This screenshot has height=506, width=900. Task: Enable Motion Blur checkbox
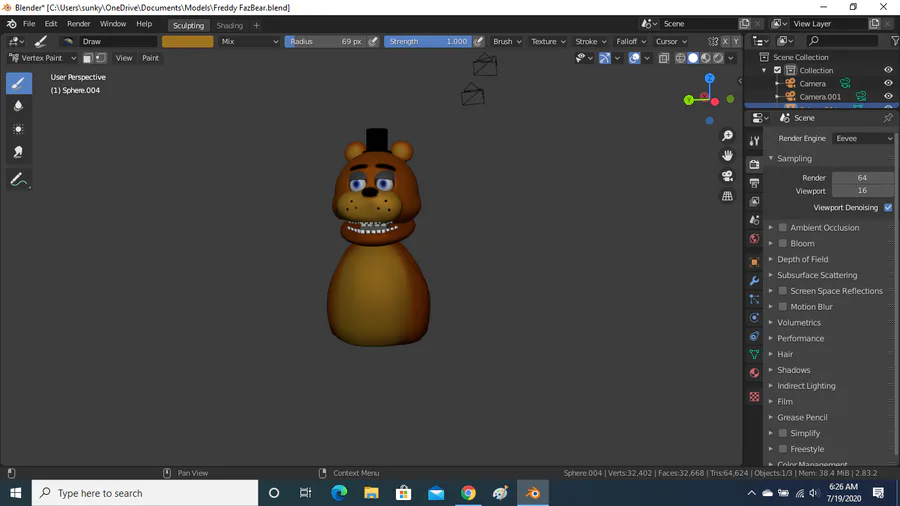point(782,307)
